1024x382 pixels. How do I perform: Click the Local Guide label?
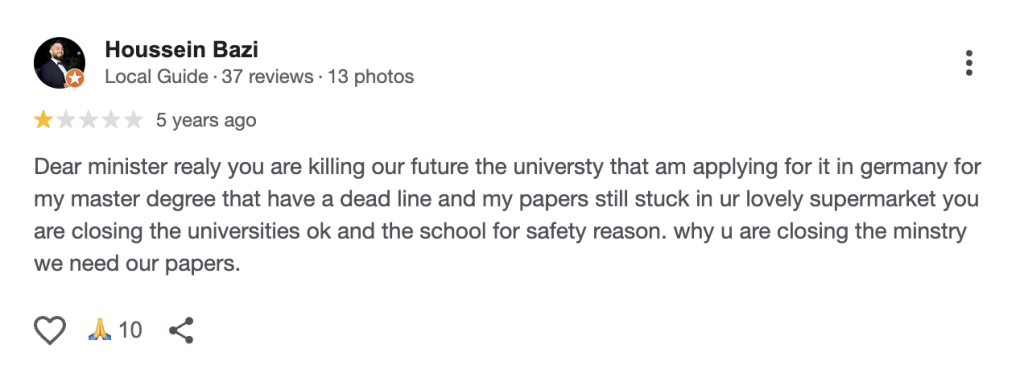pyautogui.click(x=156, y=77)
